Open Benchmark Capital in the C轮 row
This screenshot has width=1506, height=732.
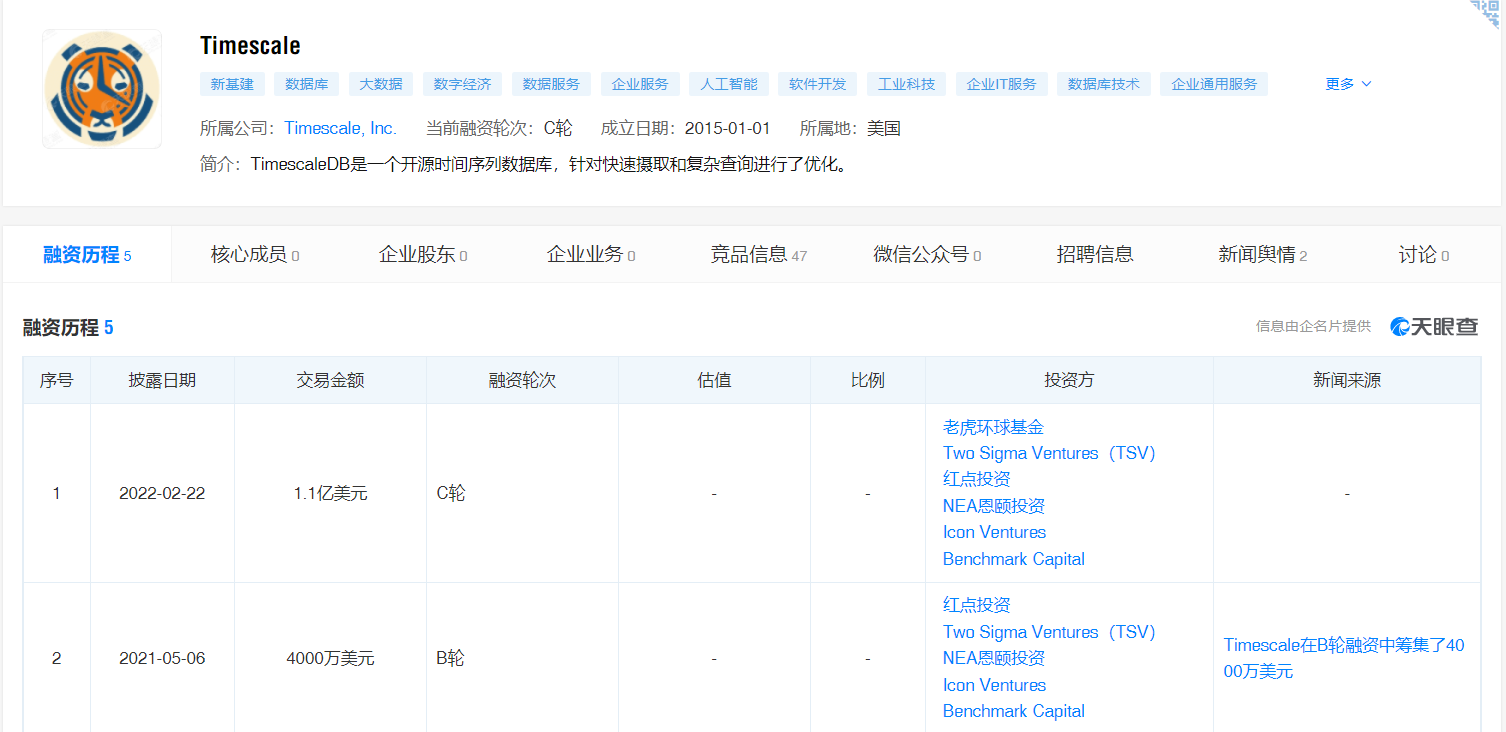coord(1014,559)
